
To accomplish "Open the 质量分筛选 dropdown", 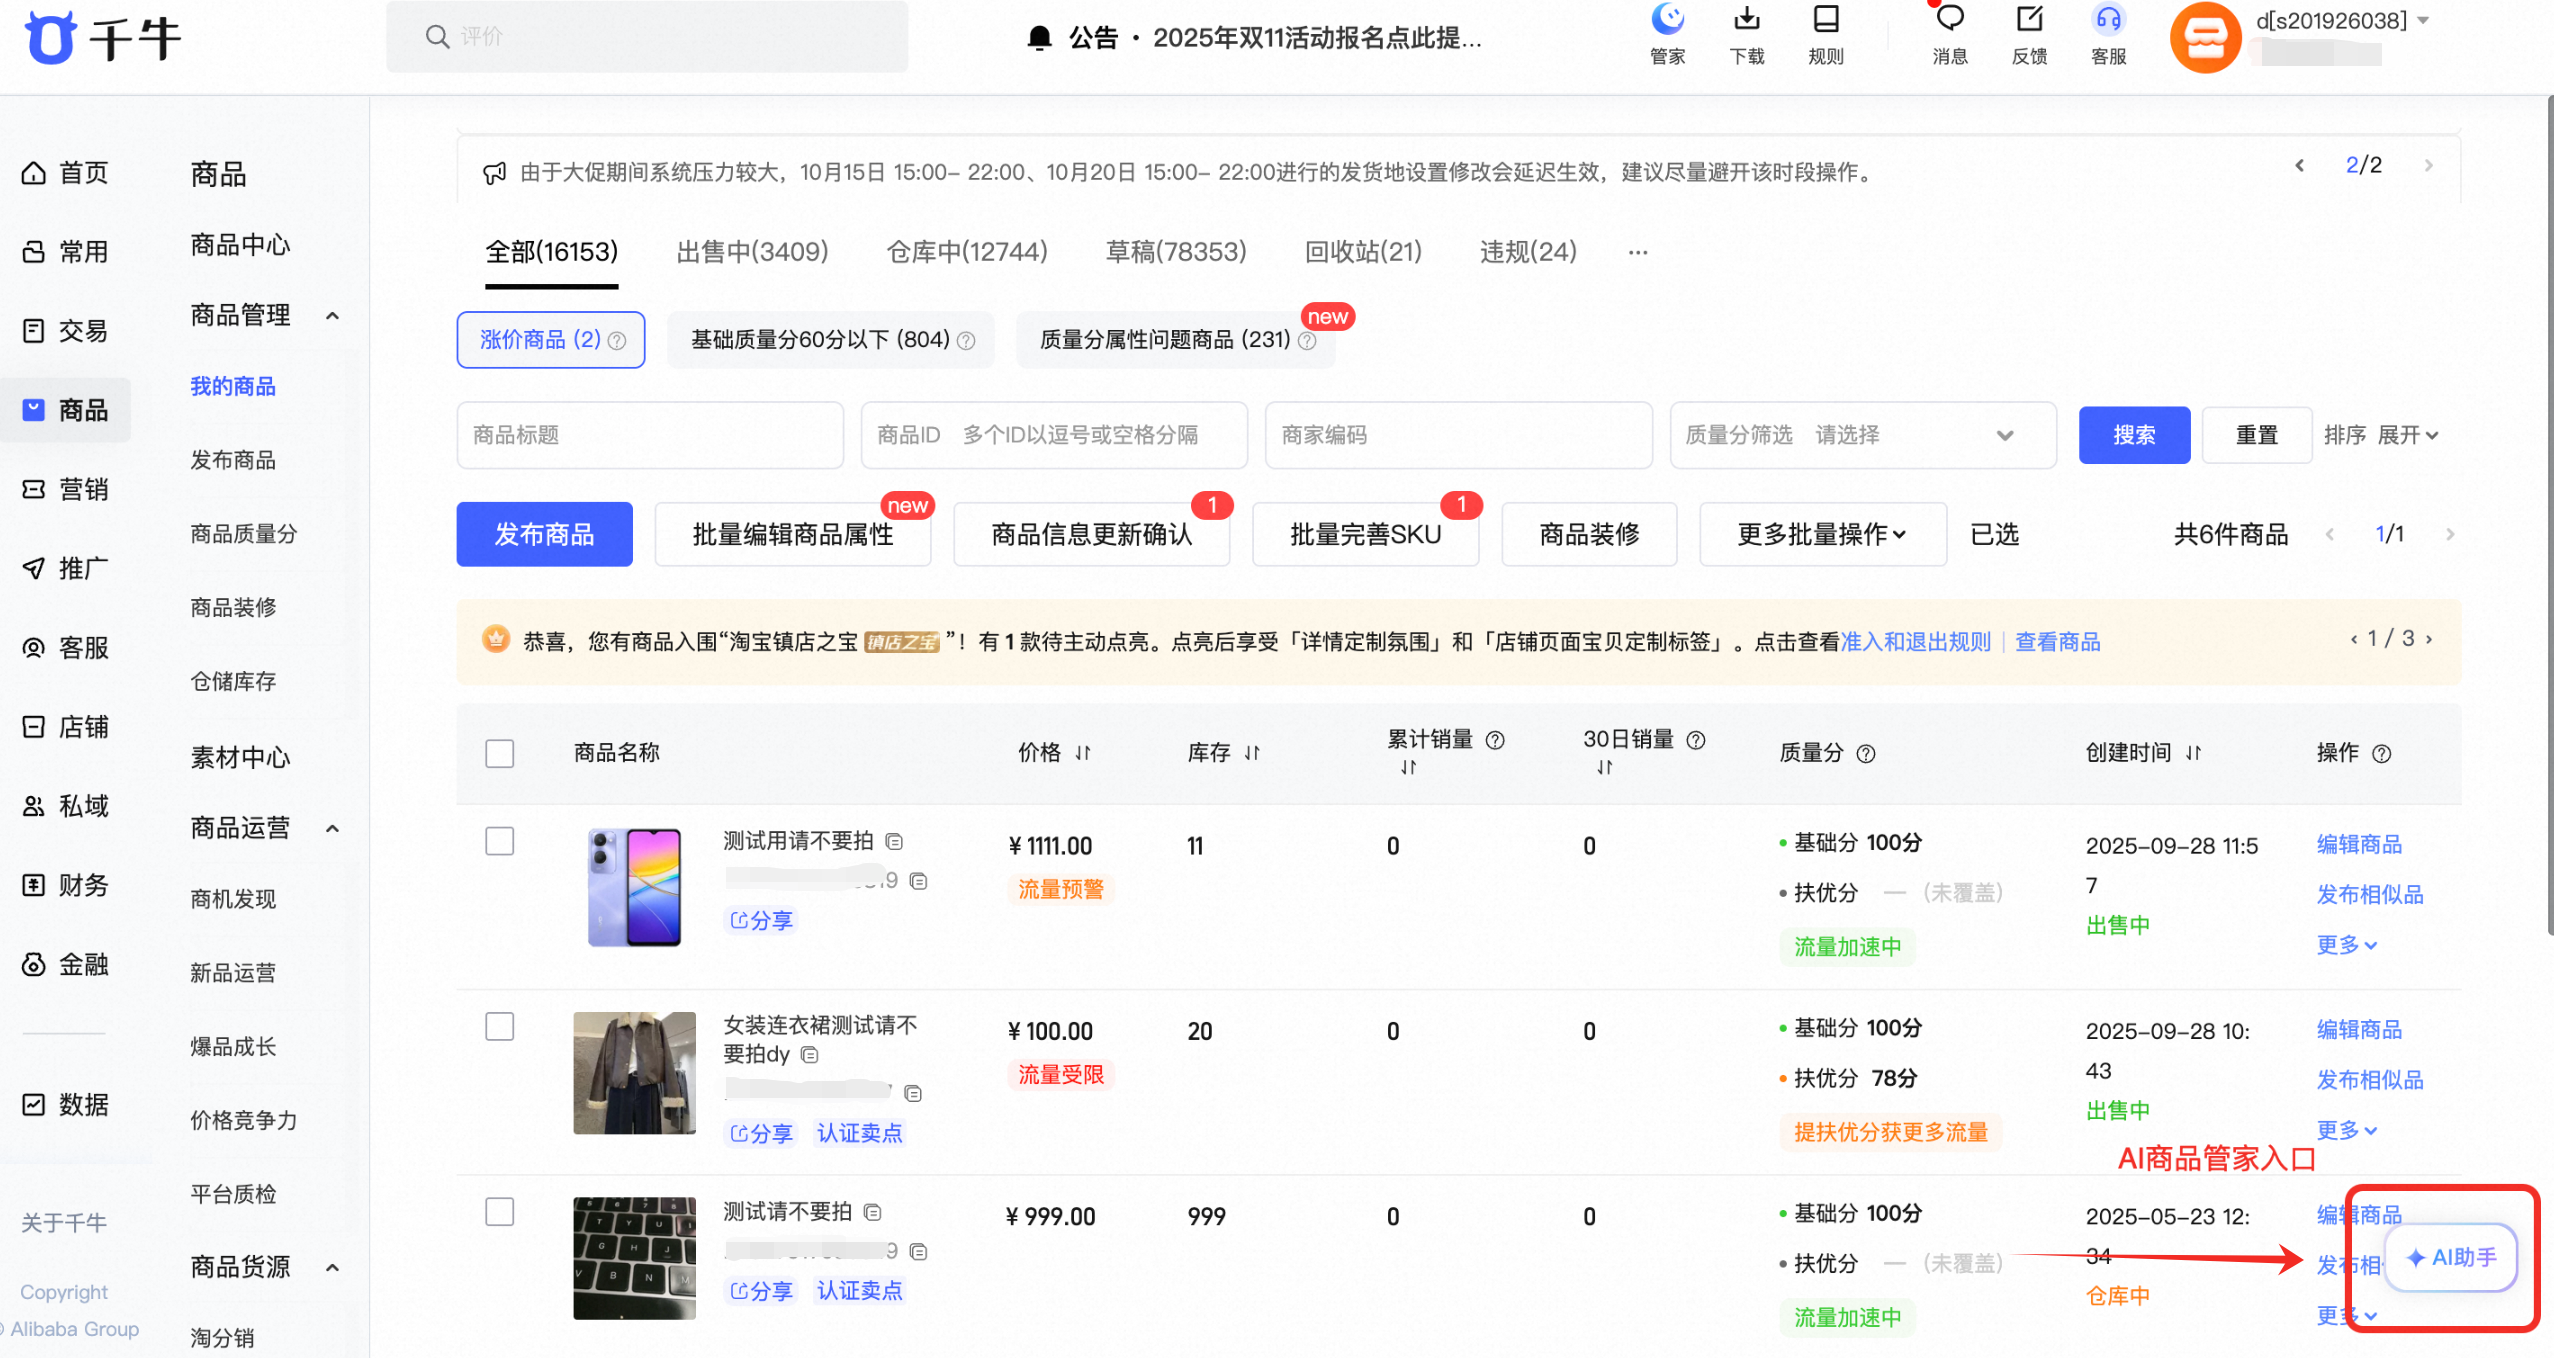I will point(1862,435).
